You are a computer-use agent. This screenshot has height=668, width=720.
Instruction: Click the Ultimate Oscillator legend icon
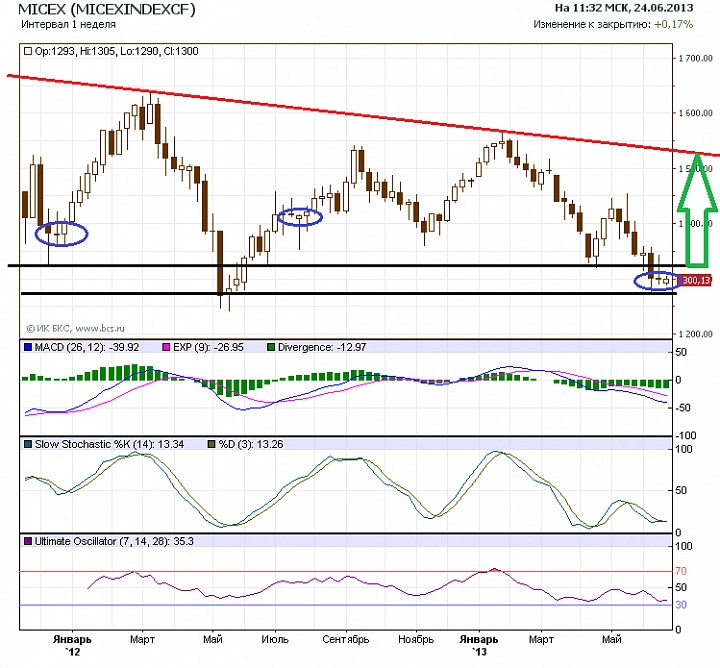pos(29,540)
